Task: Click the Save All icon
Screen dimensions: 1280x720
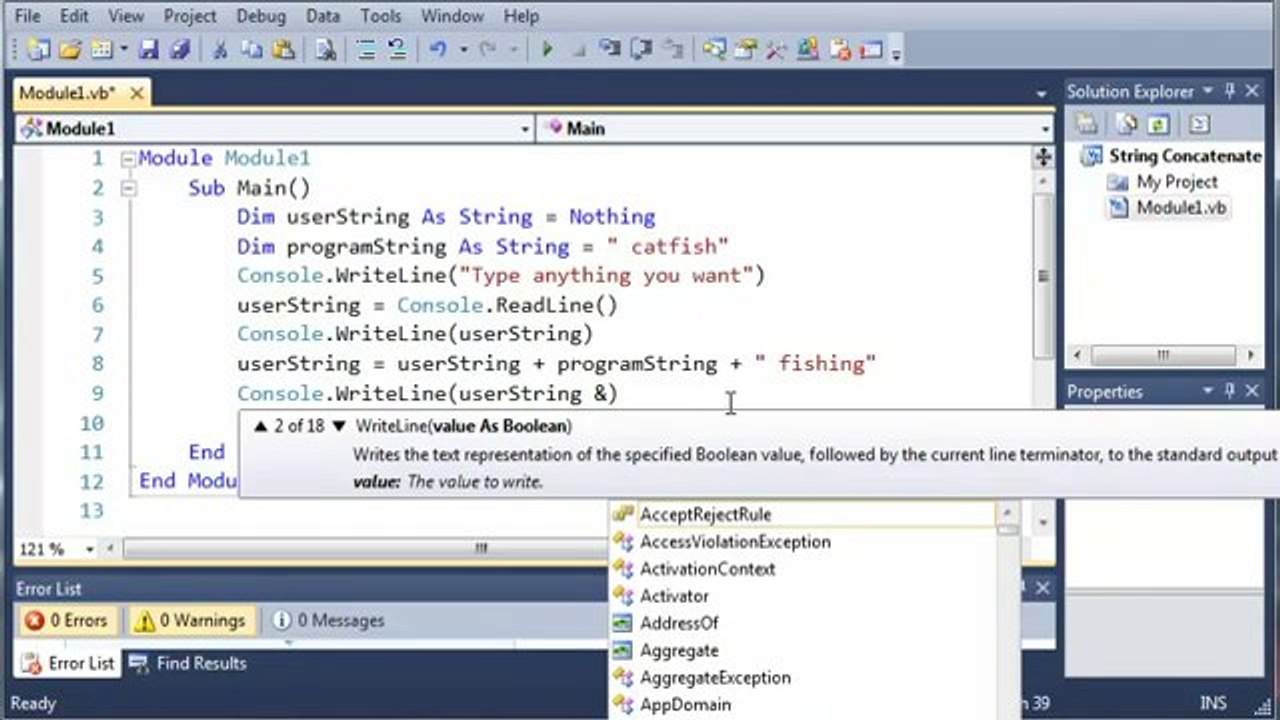Action: pyautogui.click(x=180, y=49)
